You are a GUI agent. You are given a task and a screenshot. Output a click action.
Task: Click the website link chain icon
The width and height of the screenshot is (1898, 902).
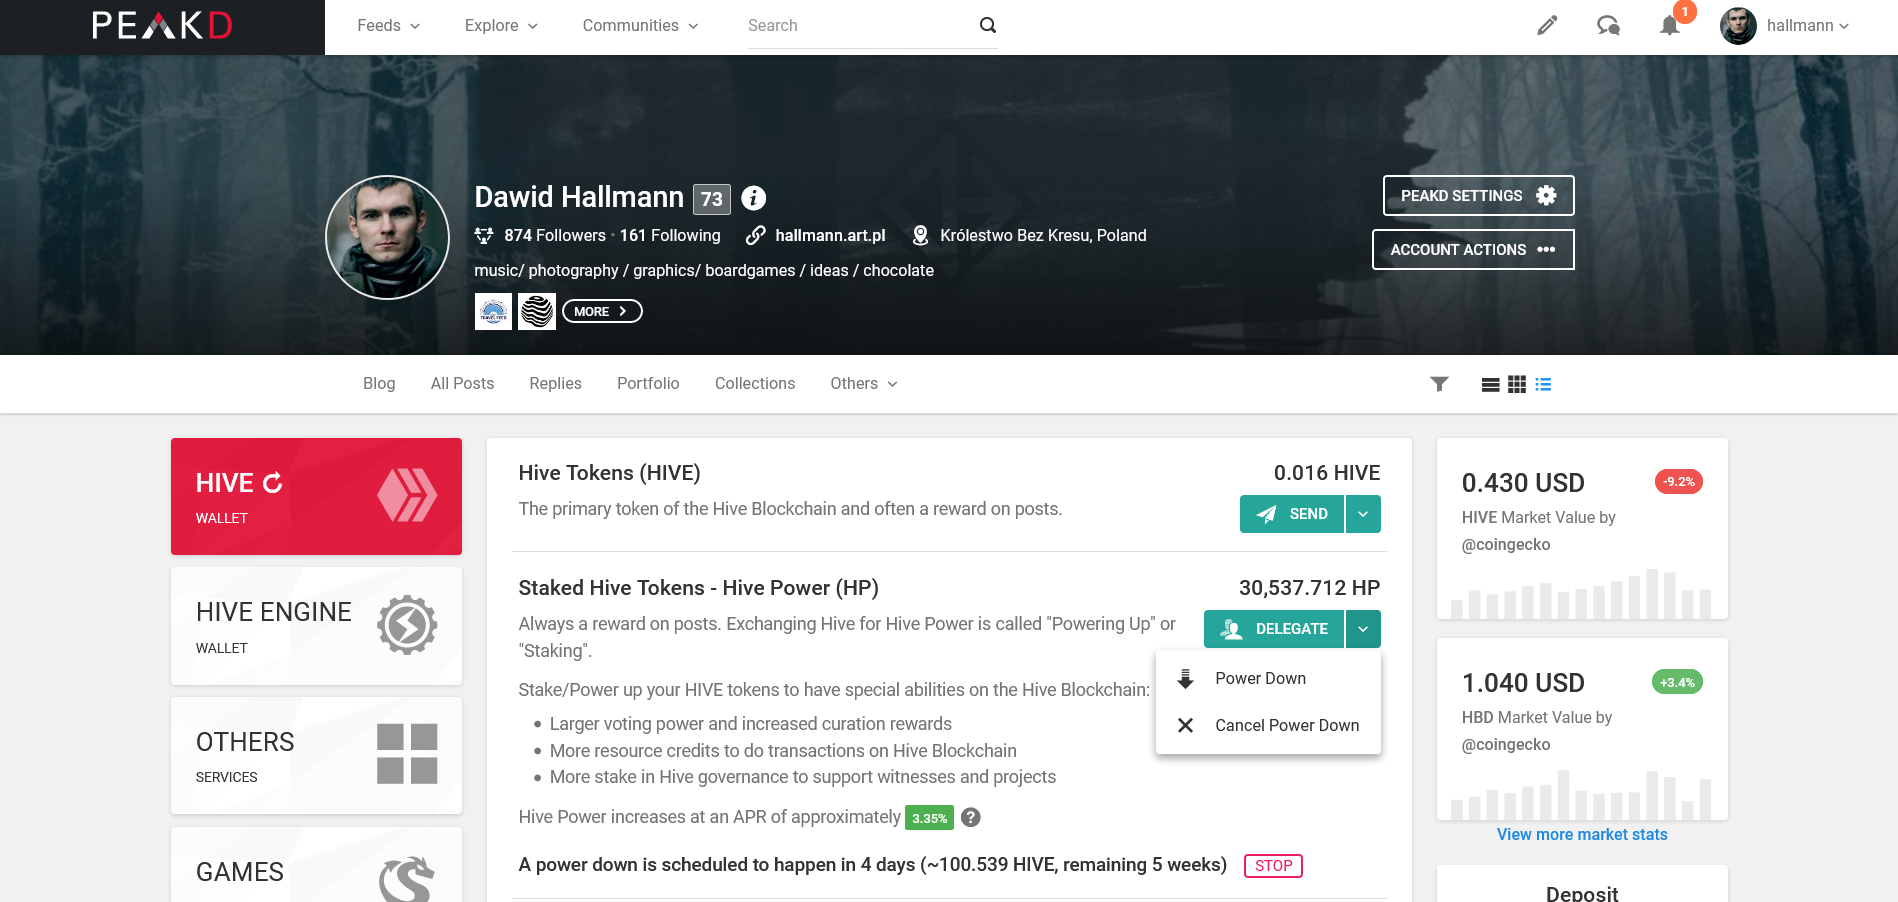click(x=756, y=235)
